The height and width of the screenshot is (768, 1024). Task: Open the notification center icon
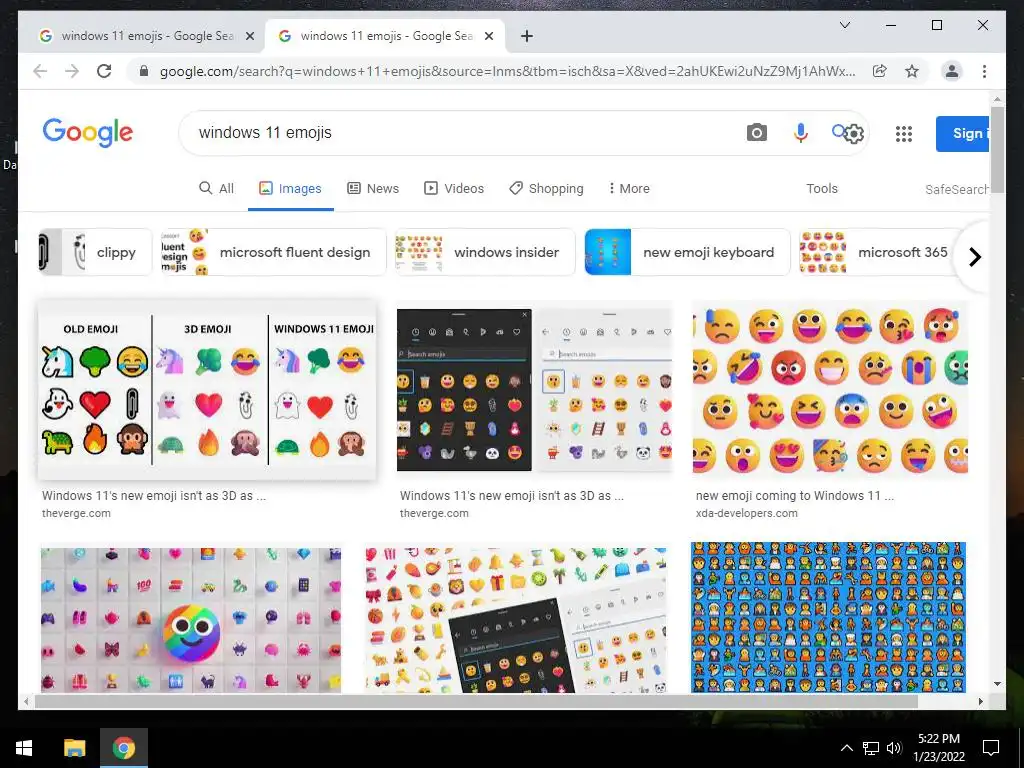991,748
